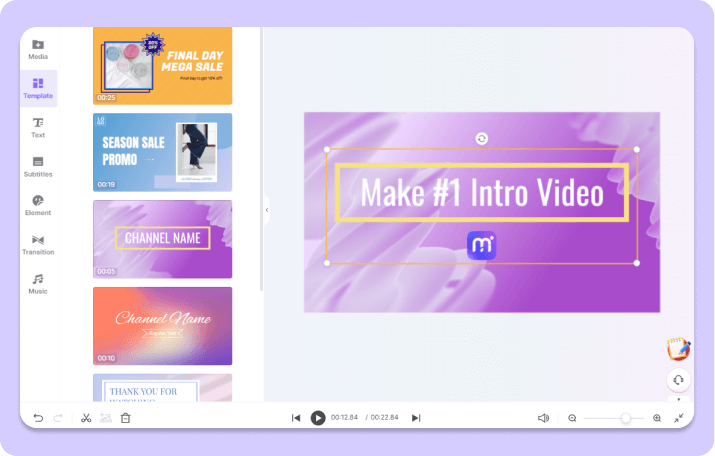The height and width of the screenshot is (456, 715).
Task: Click the total duration 00:22.84
Action: 384,418
